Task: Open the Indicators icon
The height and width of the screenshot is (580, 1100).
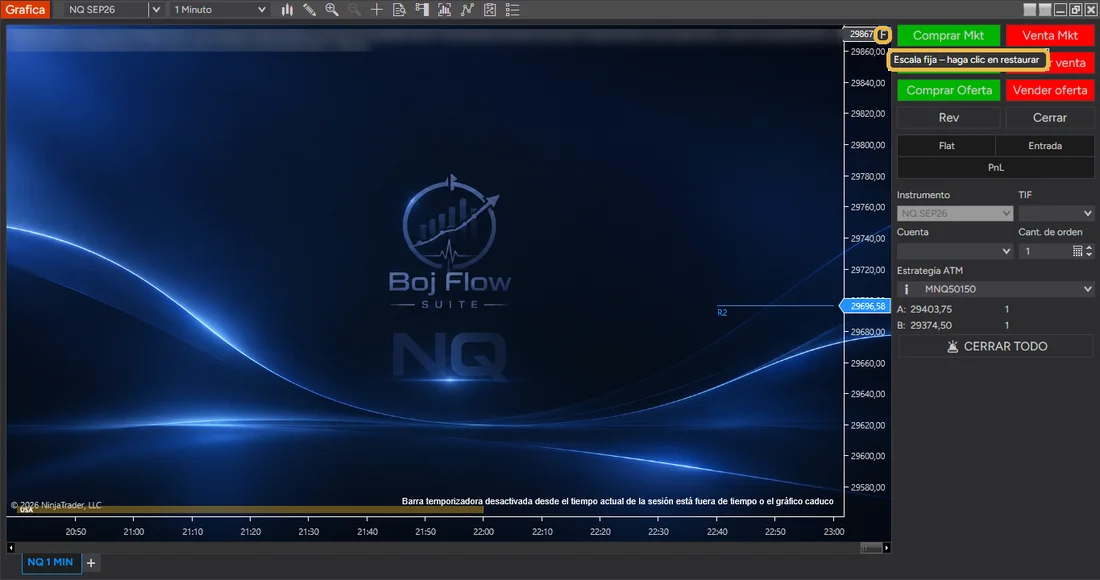Action: point(467,10)
